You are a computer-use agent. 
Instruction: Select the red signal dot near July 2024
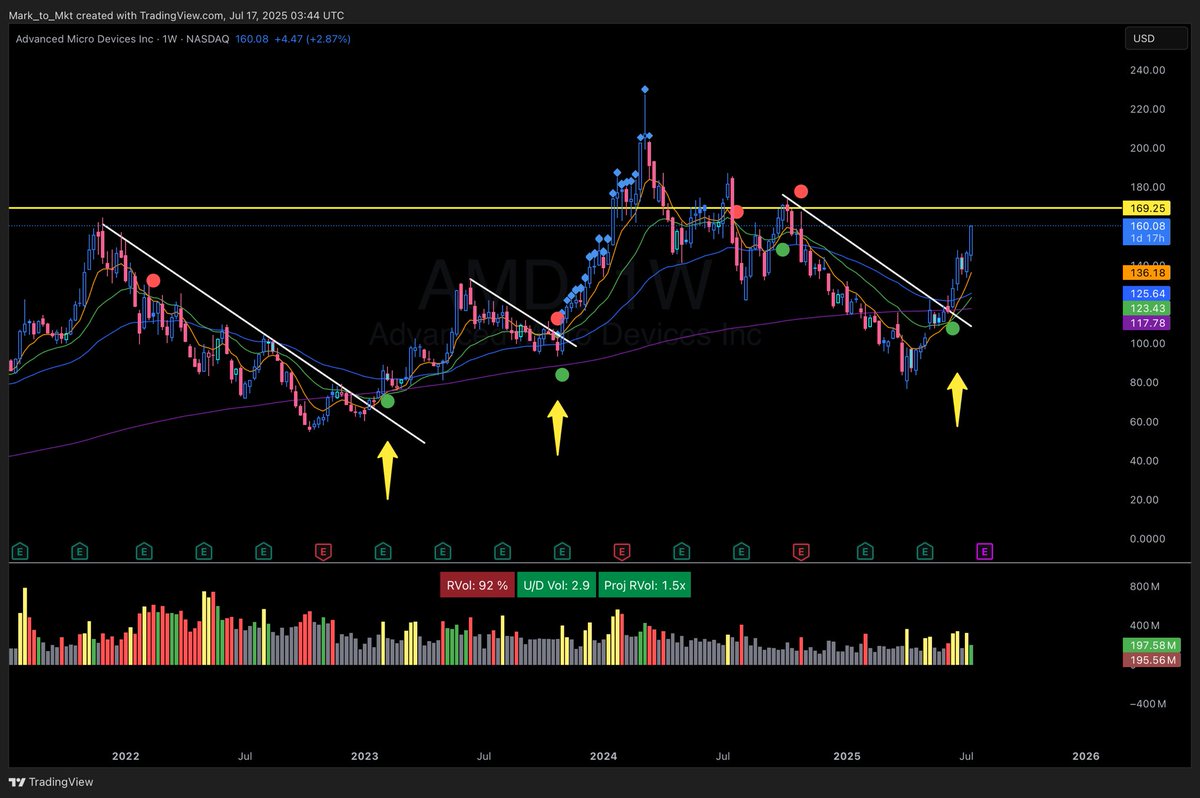click(736, 211)
